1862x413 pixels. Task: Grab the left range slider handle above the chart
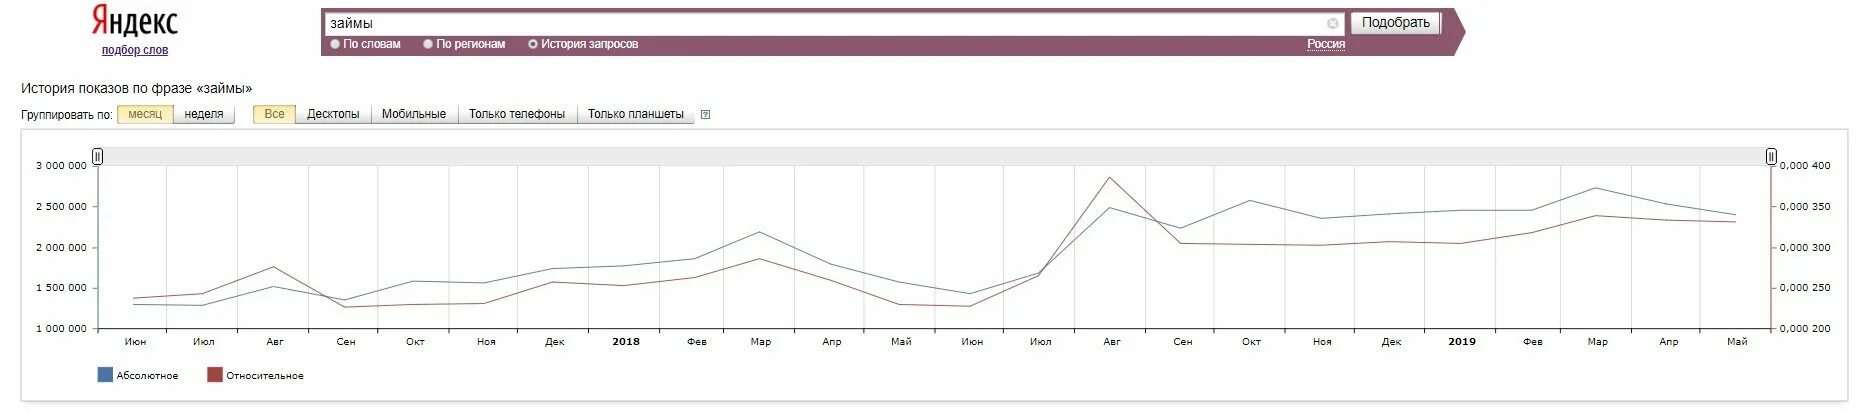(x=97, y=156)
